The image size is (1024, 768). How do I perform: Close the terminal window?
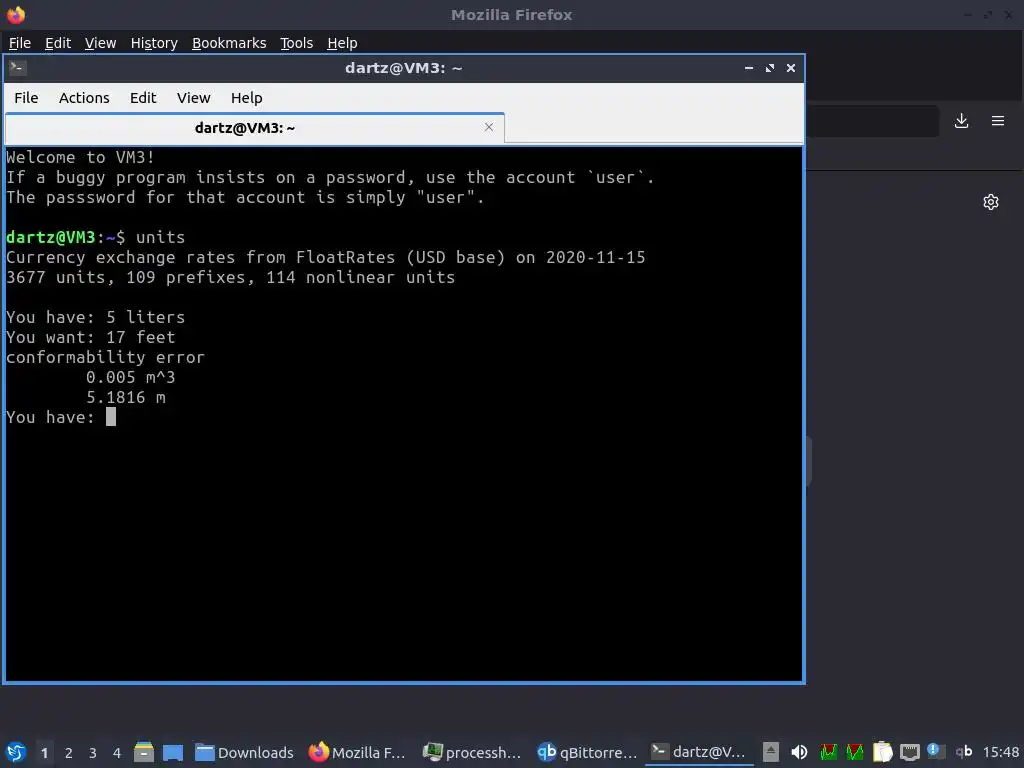(791, 68)
